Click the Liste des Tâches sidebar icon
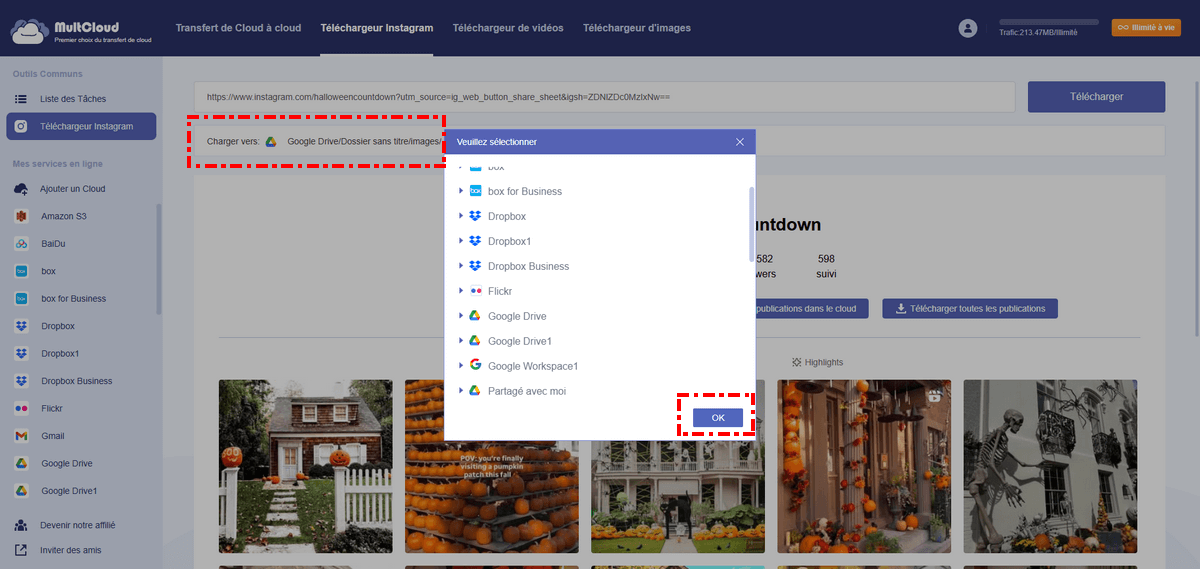This screenshot has width=1200, height=569. pyautogui.click(x=21, y=99)
